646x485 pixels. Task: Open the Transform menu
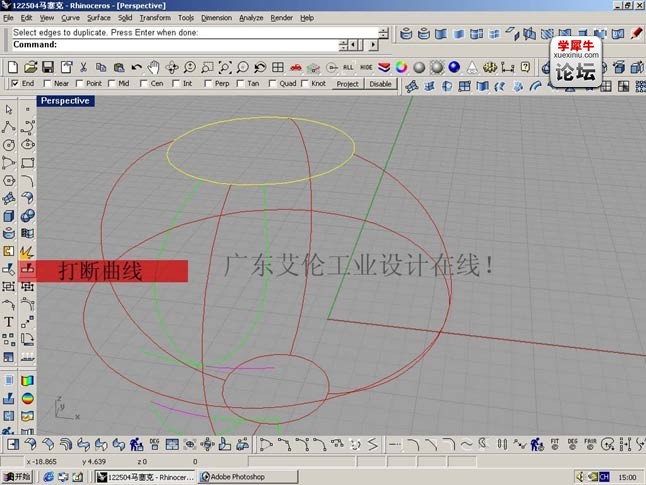point(155,18)
